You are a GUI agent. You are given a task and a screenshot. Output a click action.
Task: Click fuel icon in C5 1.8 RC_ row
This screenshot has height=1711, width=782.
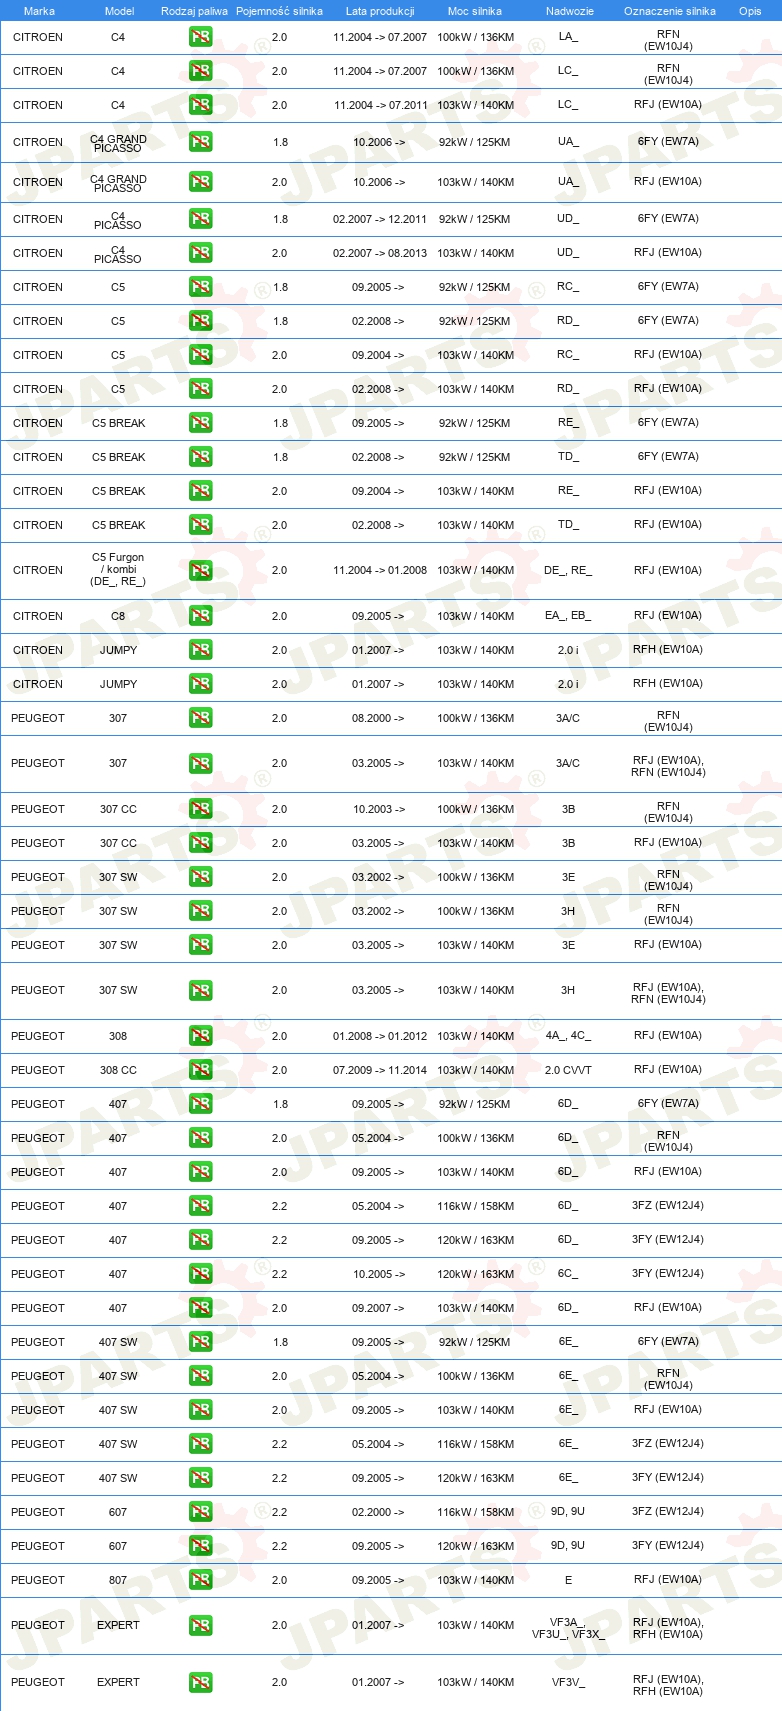(x=201, y=287)
